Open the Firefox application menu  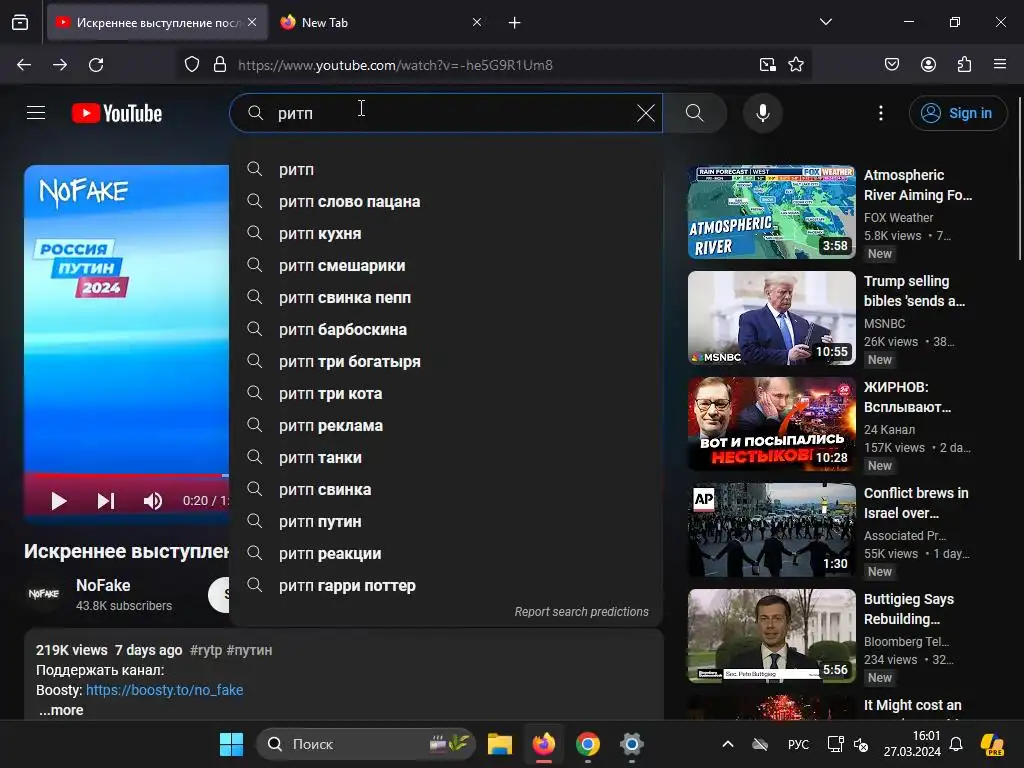click(x=1000, y=65)
